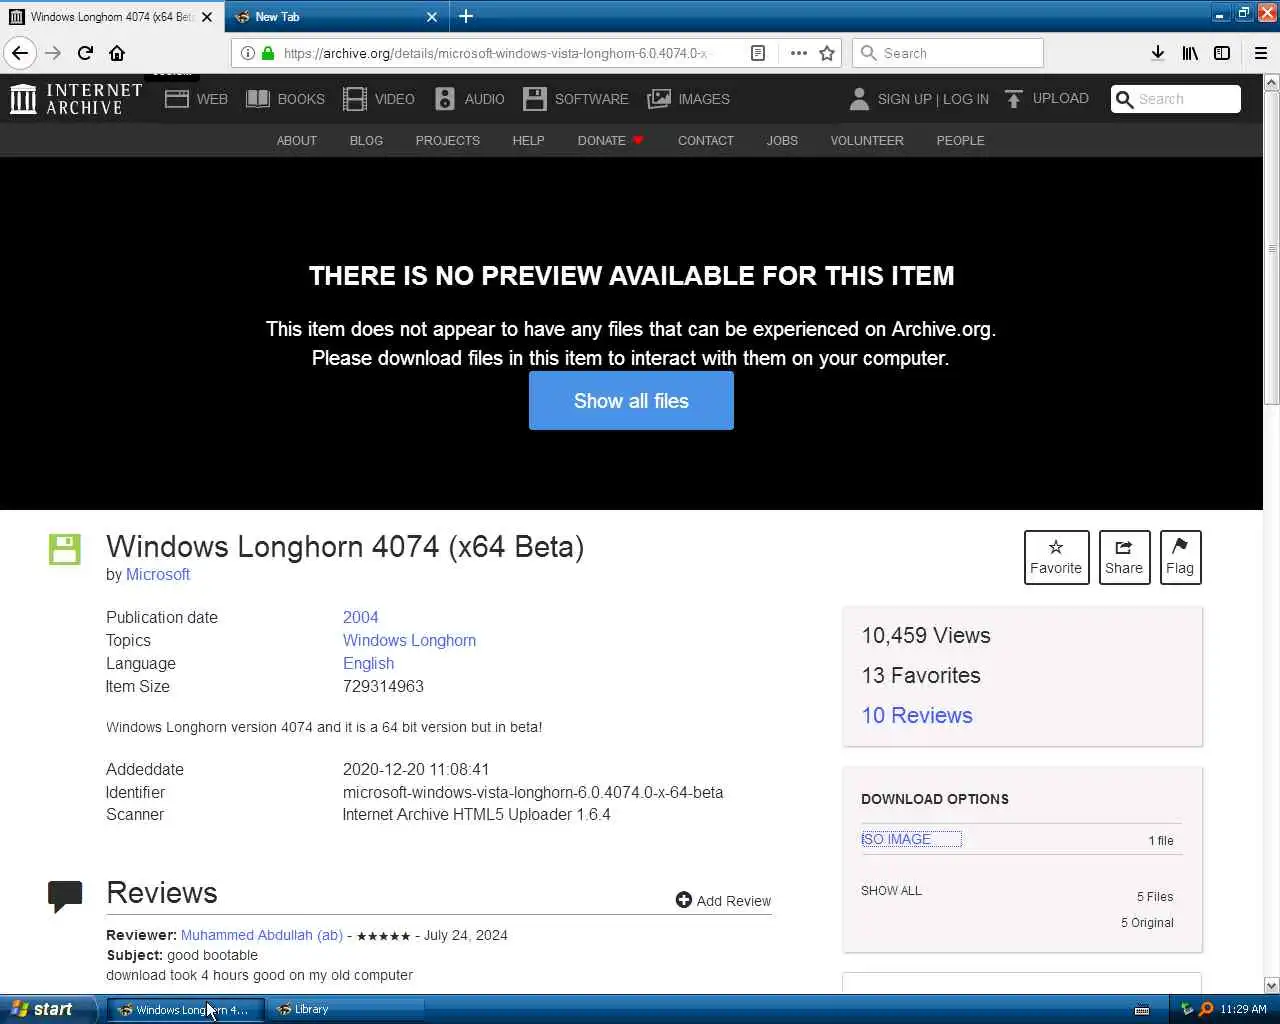Open page actions three-dot menu
1280x1024 pixels.
click(x=798, y=53)
